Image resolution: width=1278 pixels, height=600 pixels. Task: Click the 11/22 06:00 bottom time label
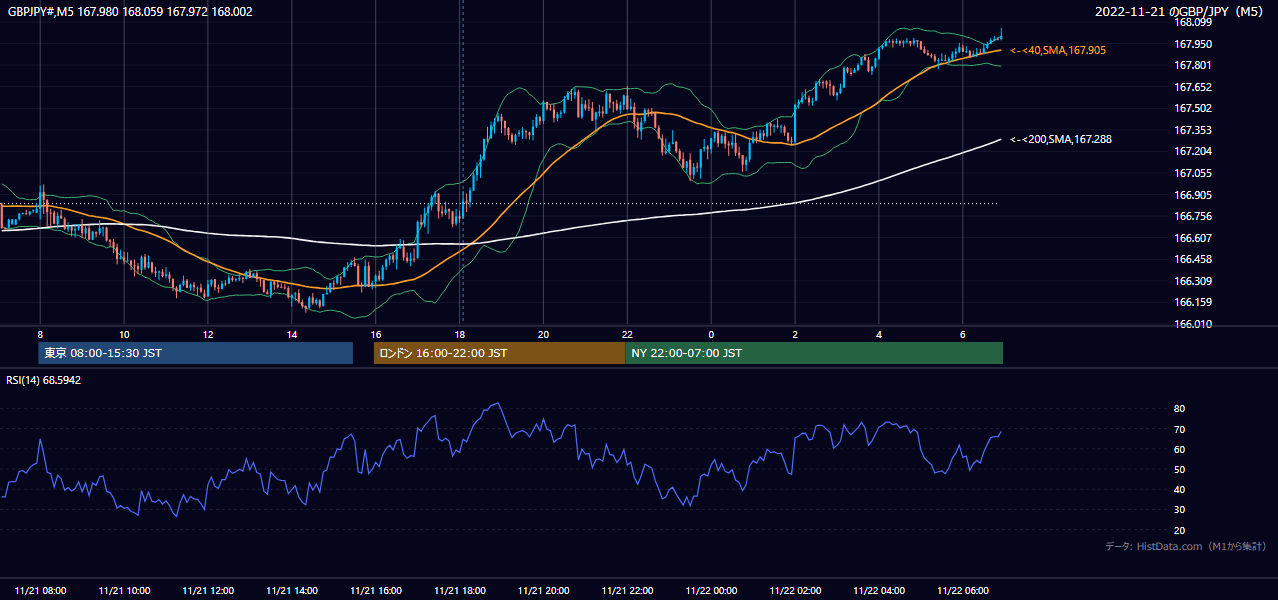(964, 590)
